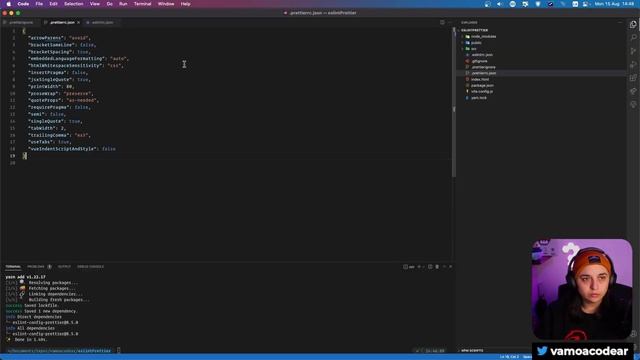Click the public folder icon
Image resolution: width=640 pixels, height=360 pixels.
click(x=468, y=42)
